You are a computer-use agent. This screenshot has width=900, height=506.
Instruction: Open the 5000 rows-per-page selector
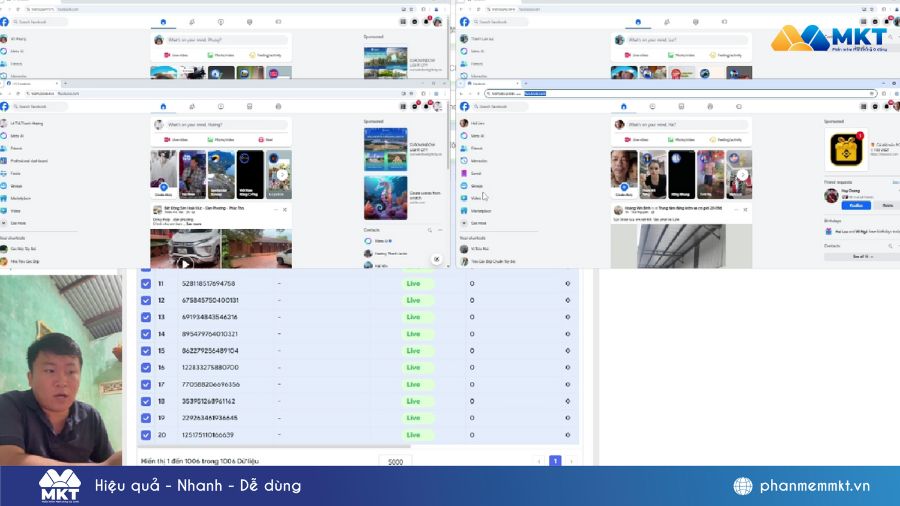[395, 461]
